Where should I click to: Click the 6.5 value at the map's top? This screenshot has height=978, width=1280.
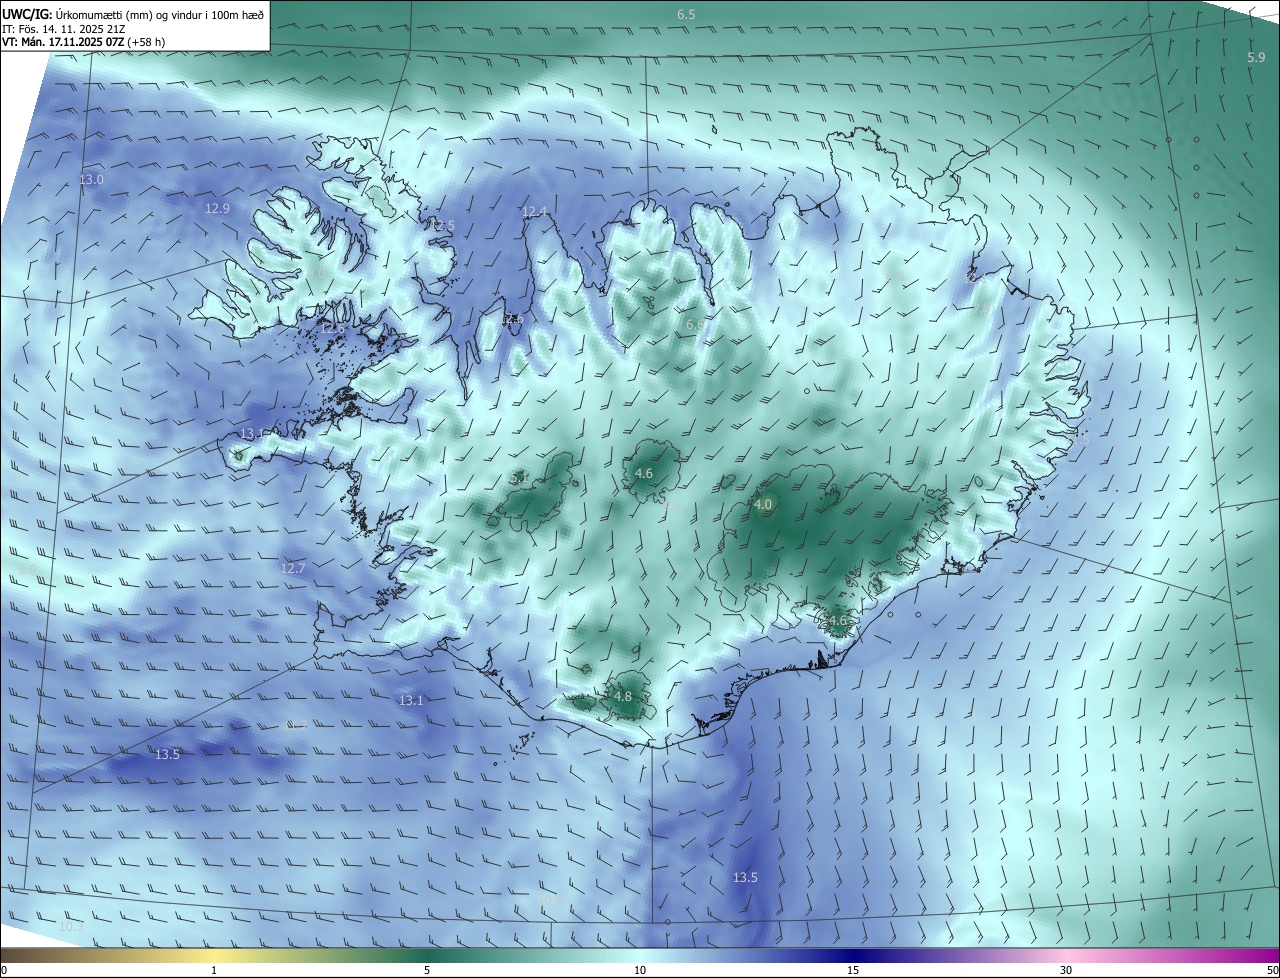[x=686, y=14]
